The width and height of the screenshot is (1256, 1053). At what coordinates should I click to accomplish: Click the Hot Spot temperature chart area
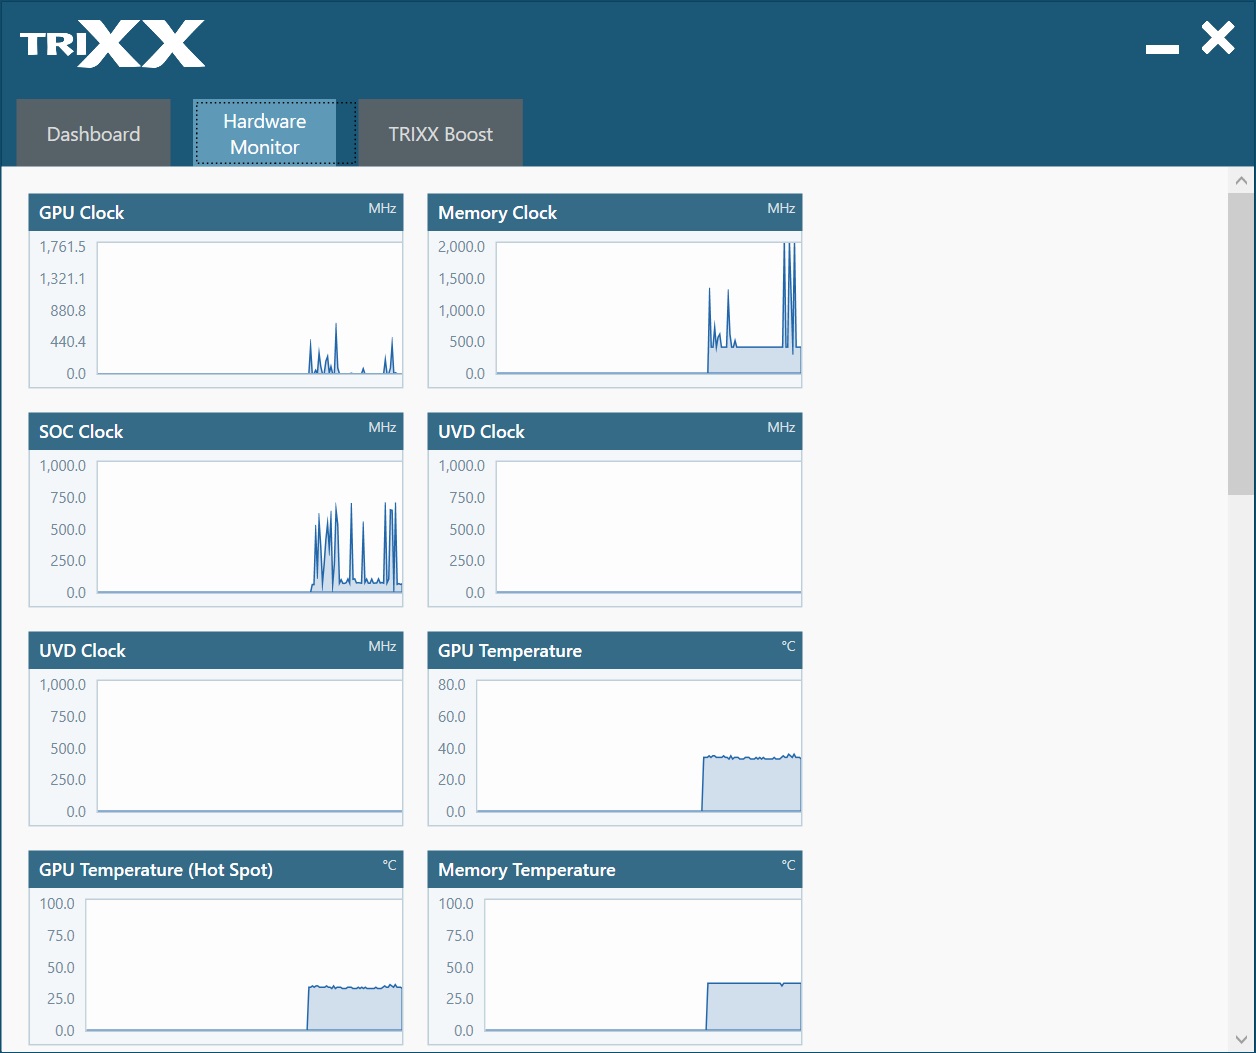[244, 965]
